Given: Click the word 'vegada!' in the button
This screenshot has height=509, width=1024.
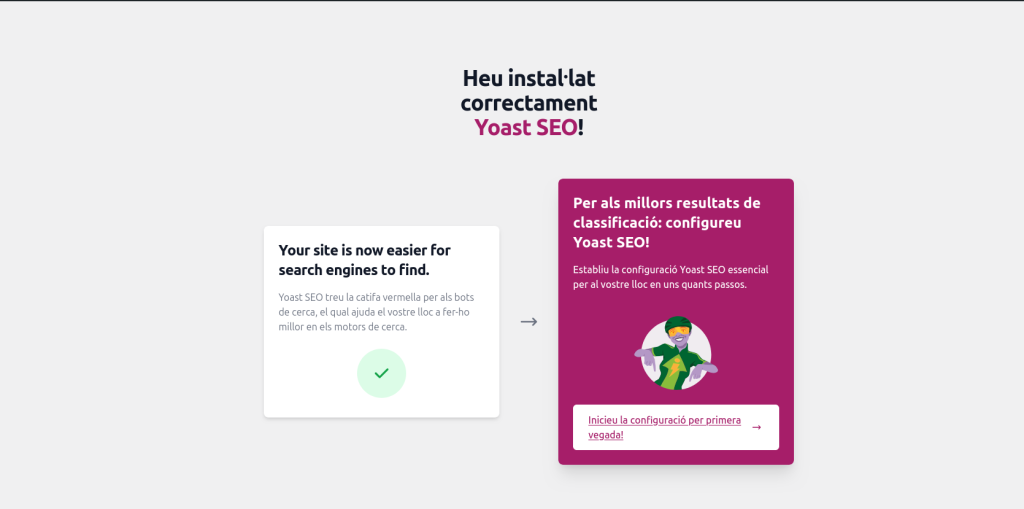Looking at the screenshot, I should 606,435.
